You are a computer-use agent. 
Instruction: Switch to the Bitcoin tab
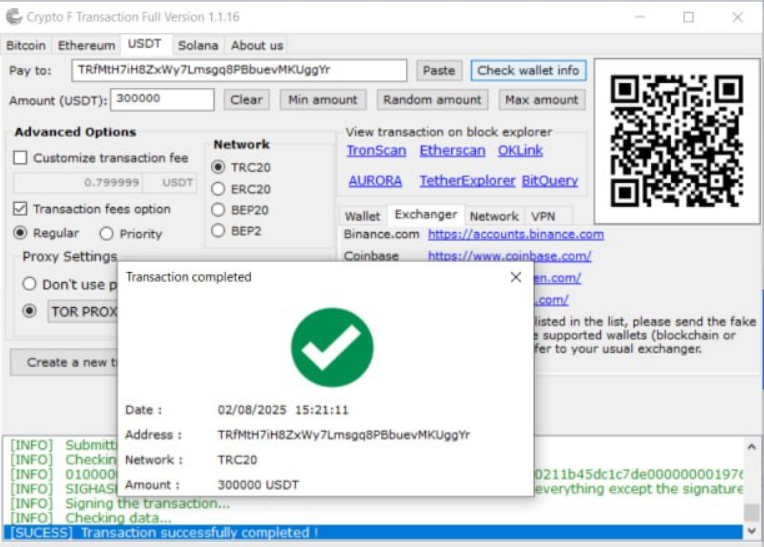[x=26, y=45]
